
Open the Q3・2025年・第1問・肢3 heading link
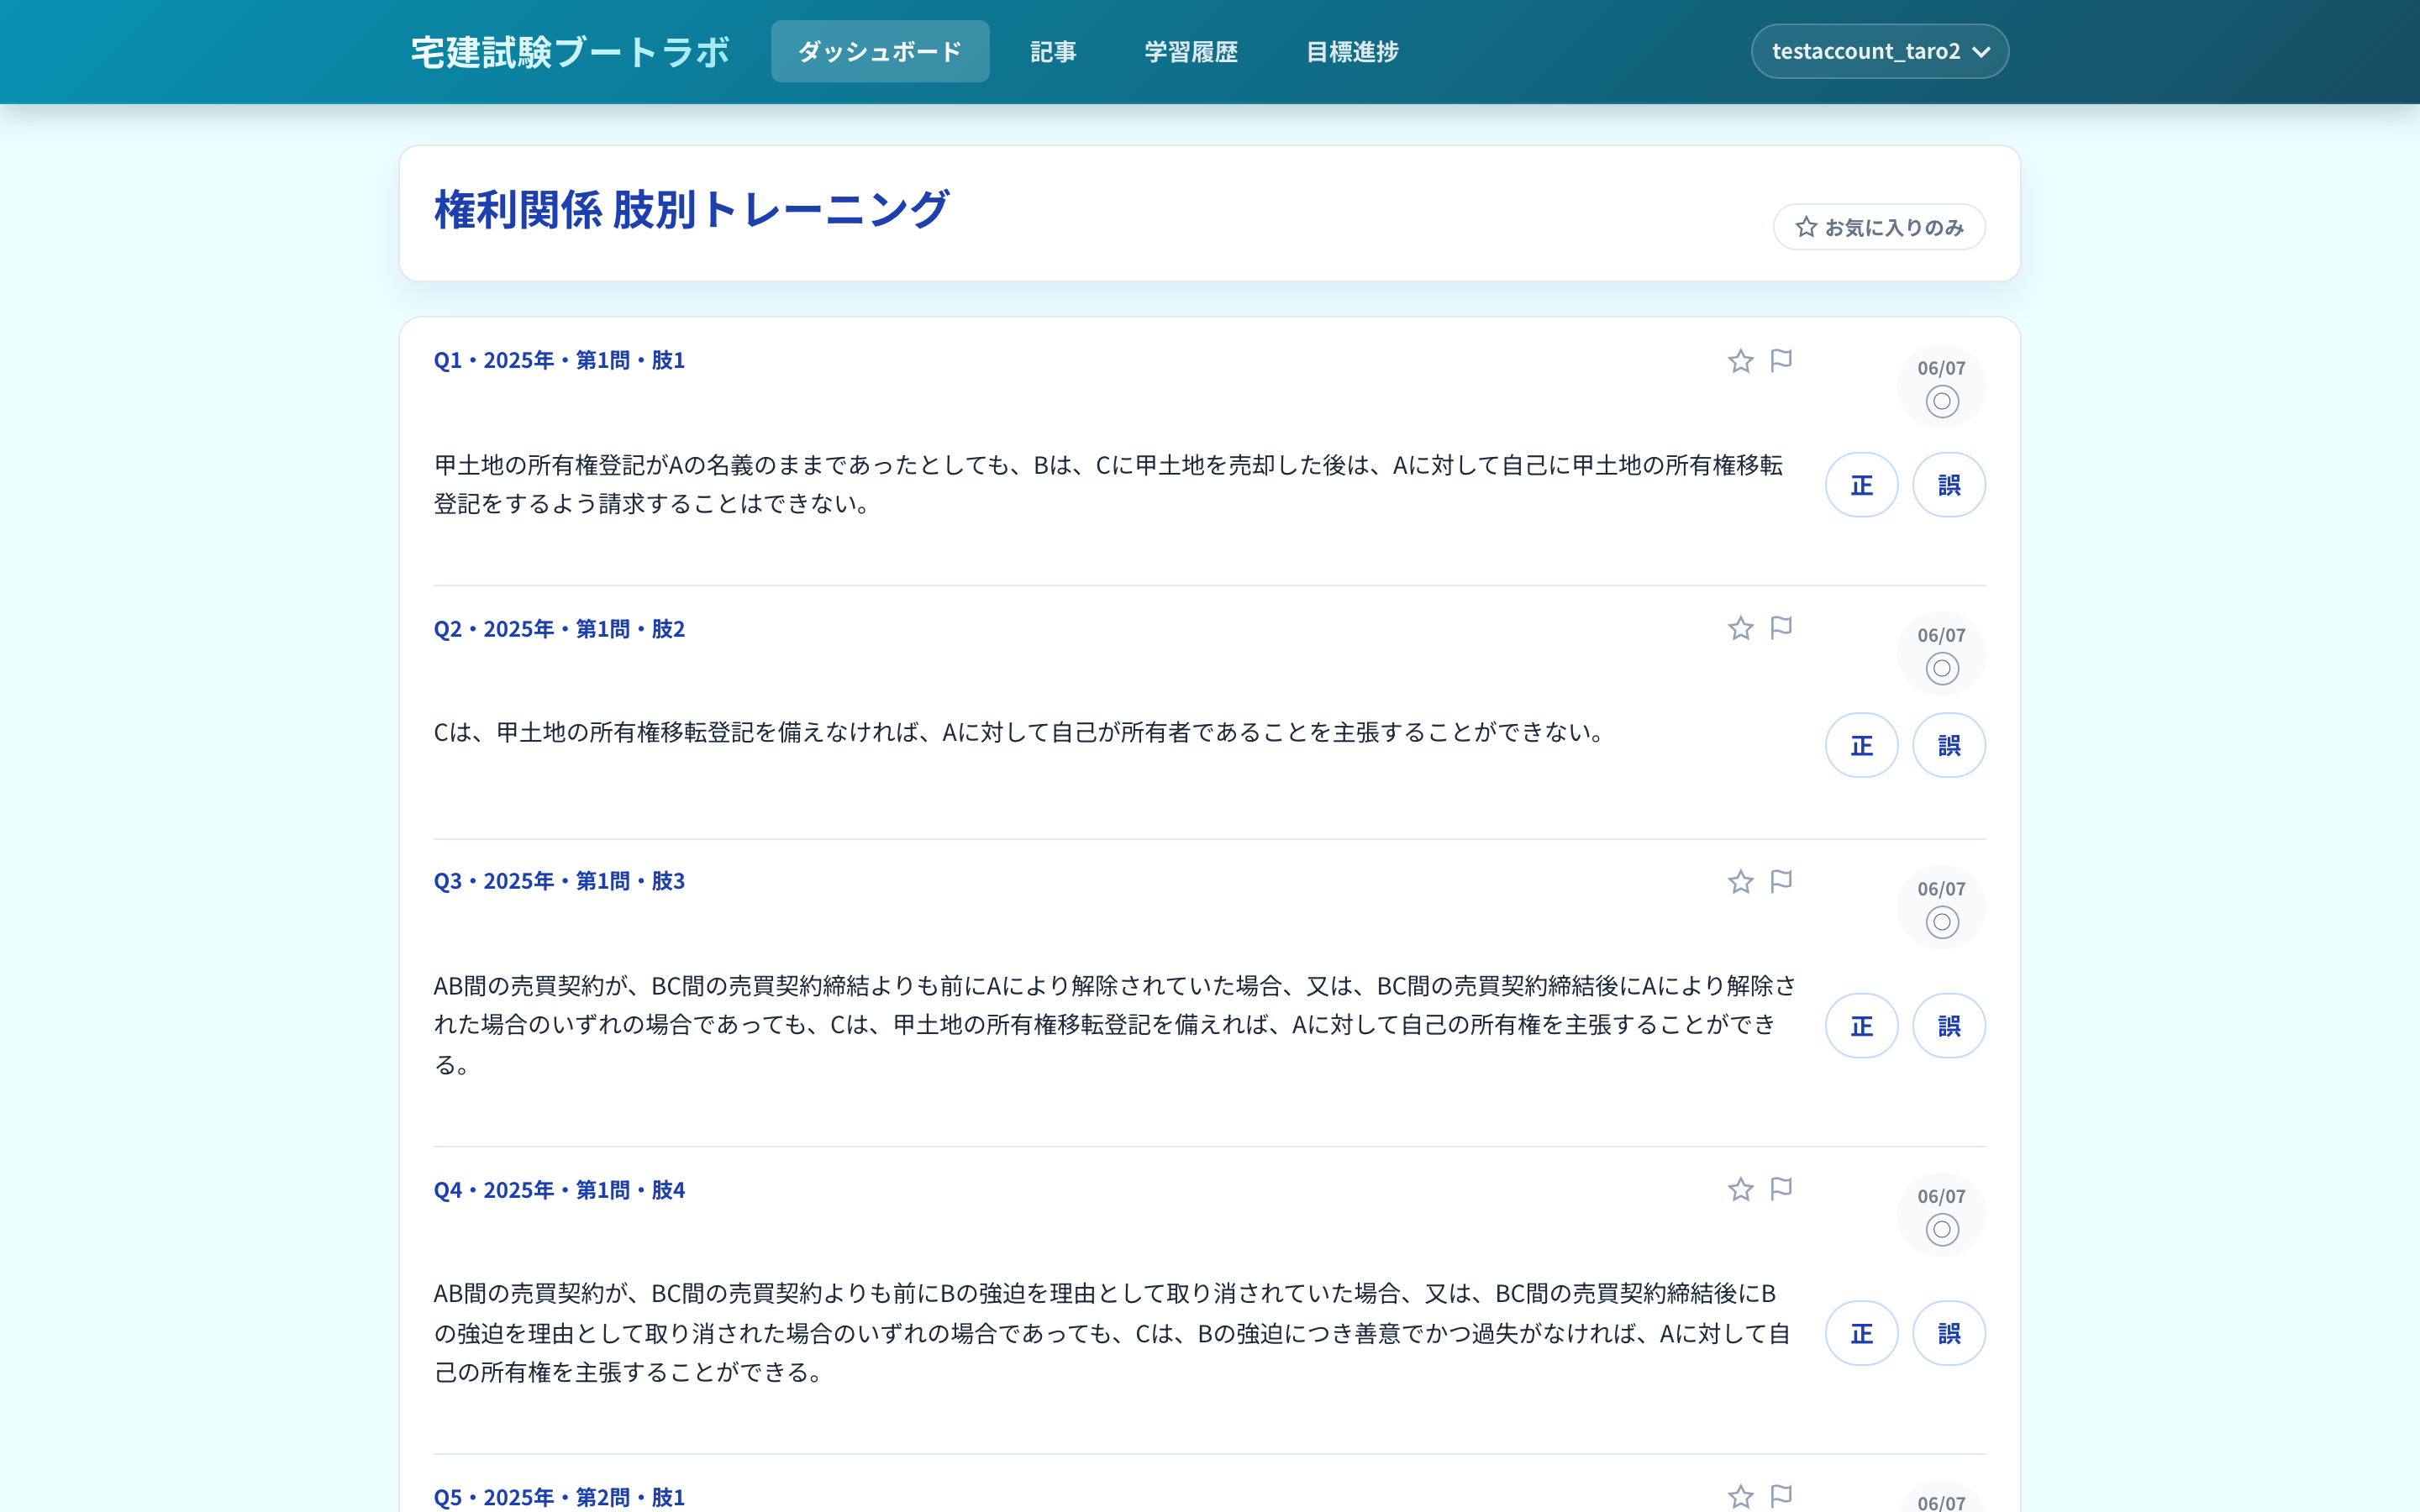click(559, 881)
